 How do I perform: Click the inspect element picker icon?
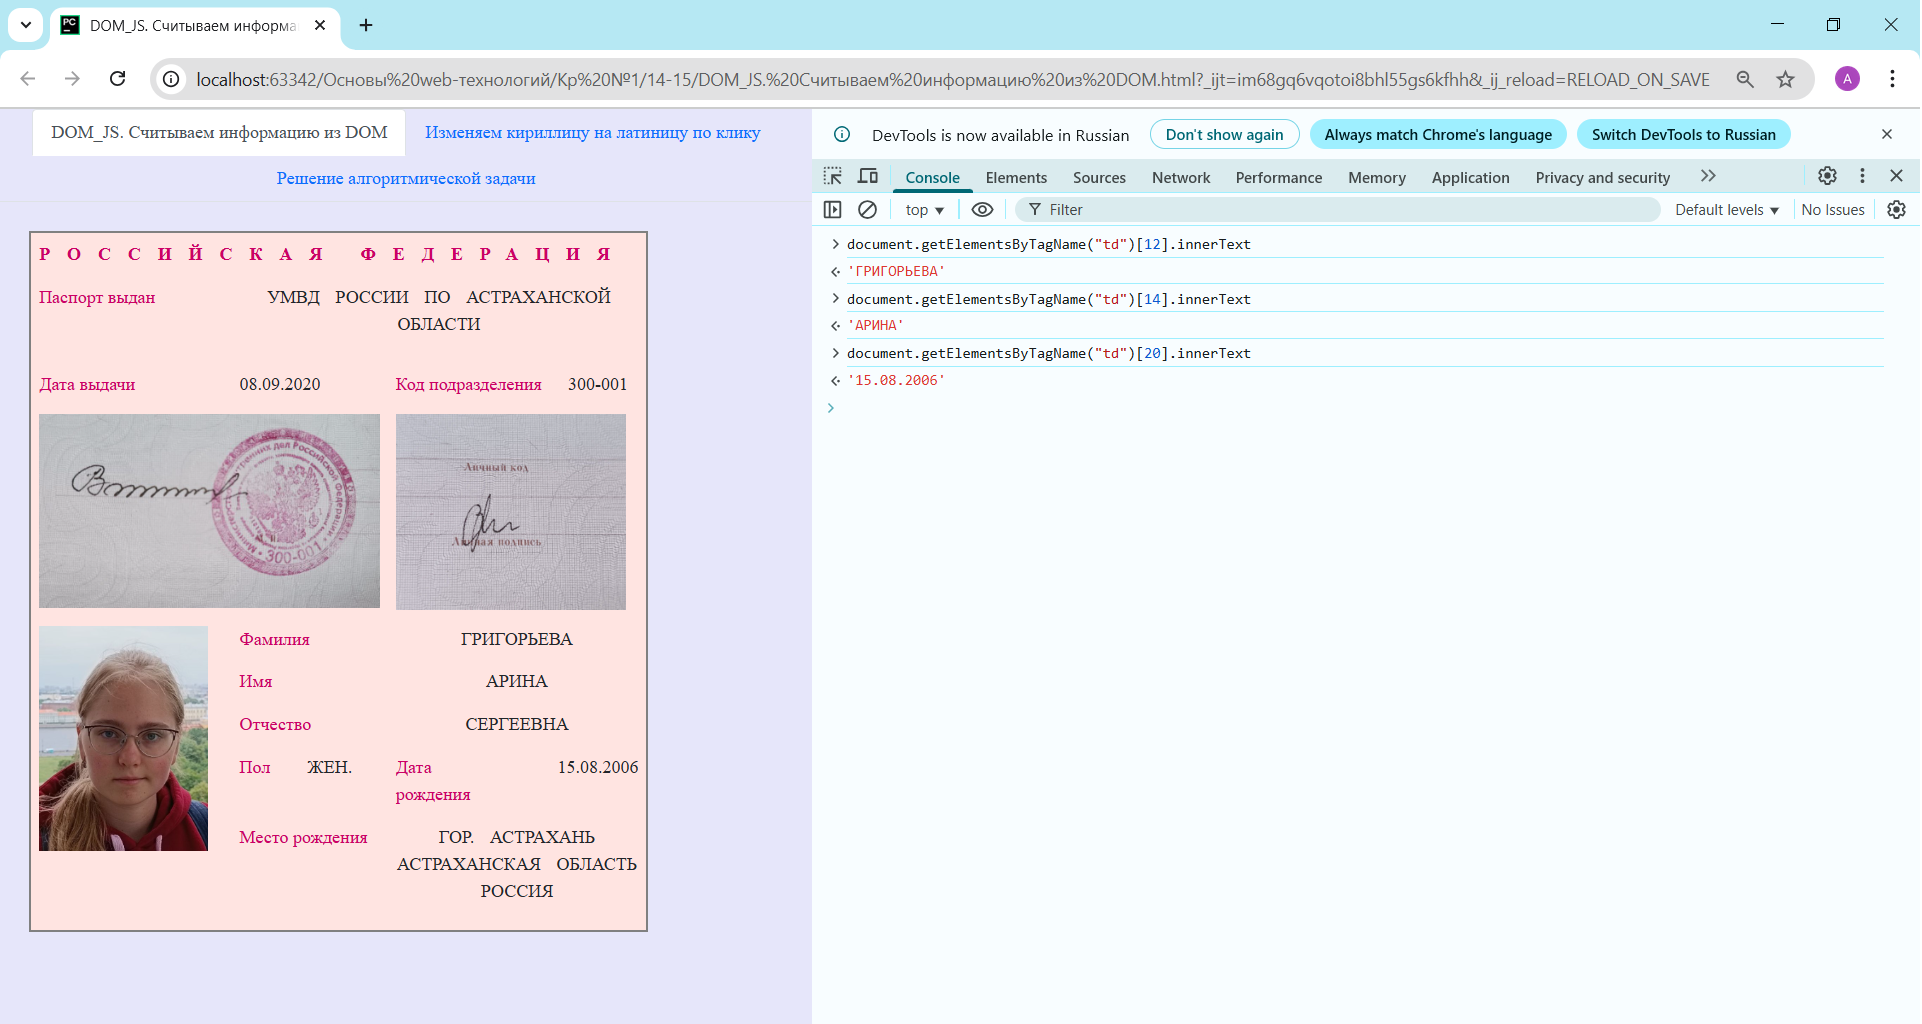click(x=832, y=177)
